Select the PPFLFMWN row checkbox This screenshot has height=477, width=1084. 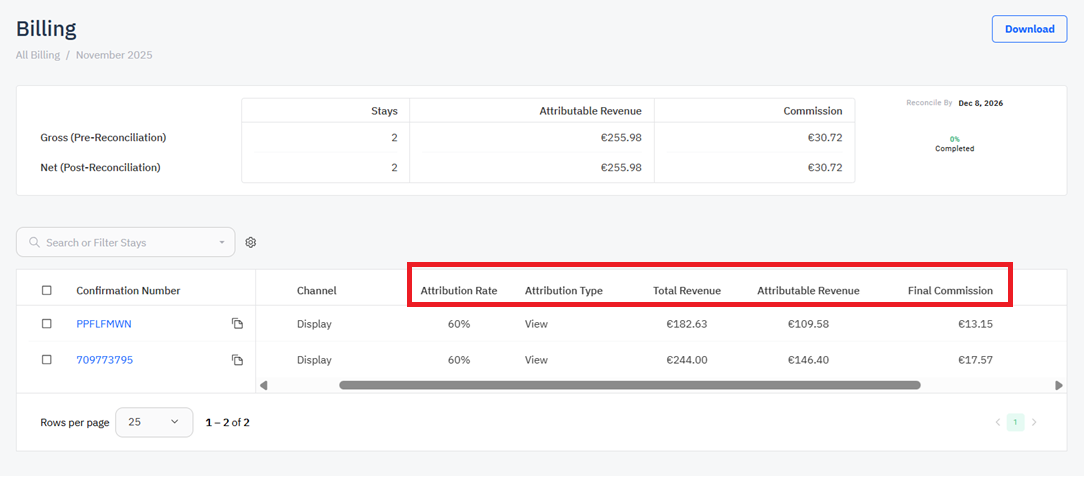coord(47,324)
